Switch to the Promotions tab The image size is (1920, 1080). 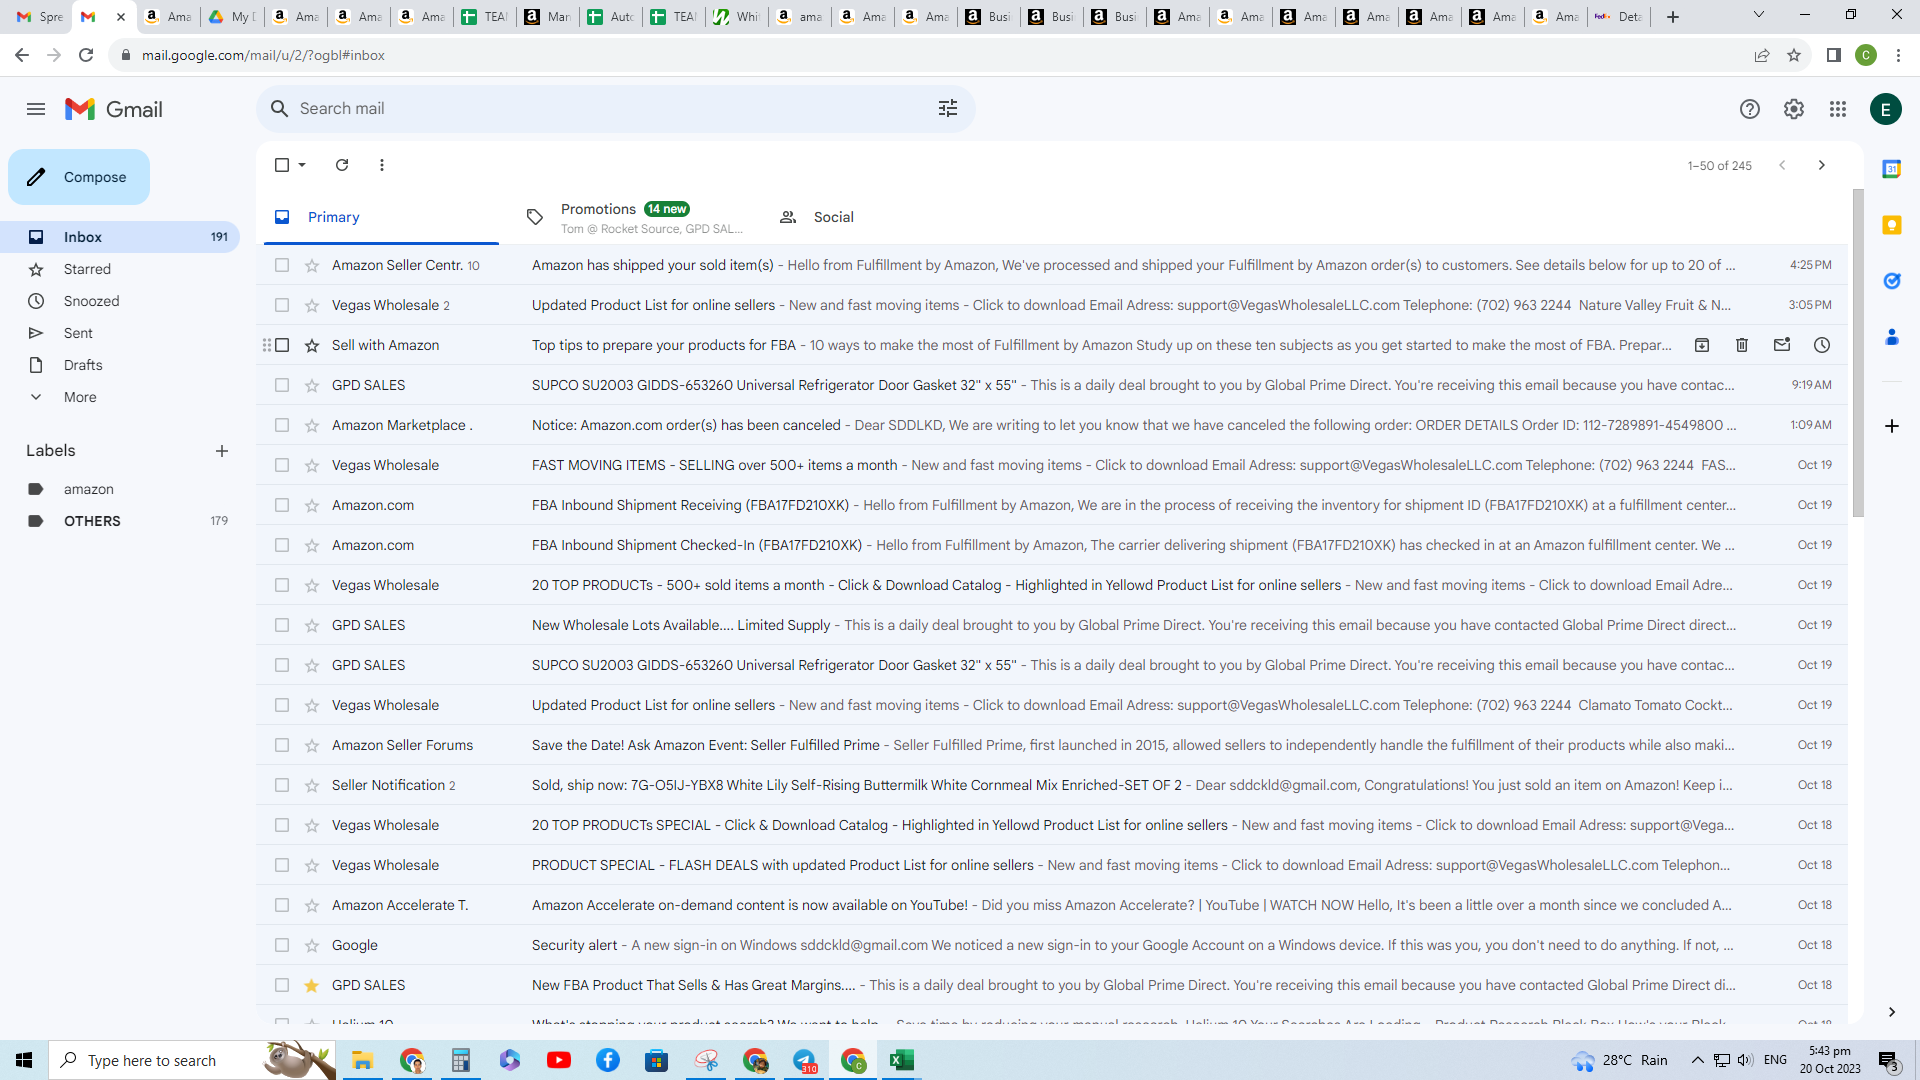[x=634, y=217]
